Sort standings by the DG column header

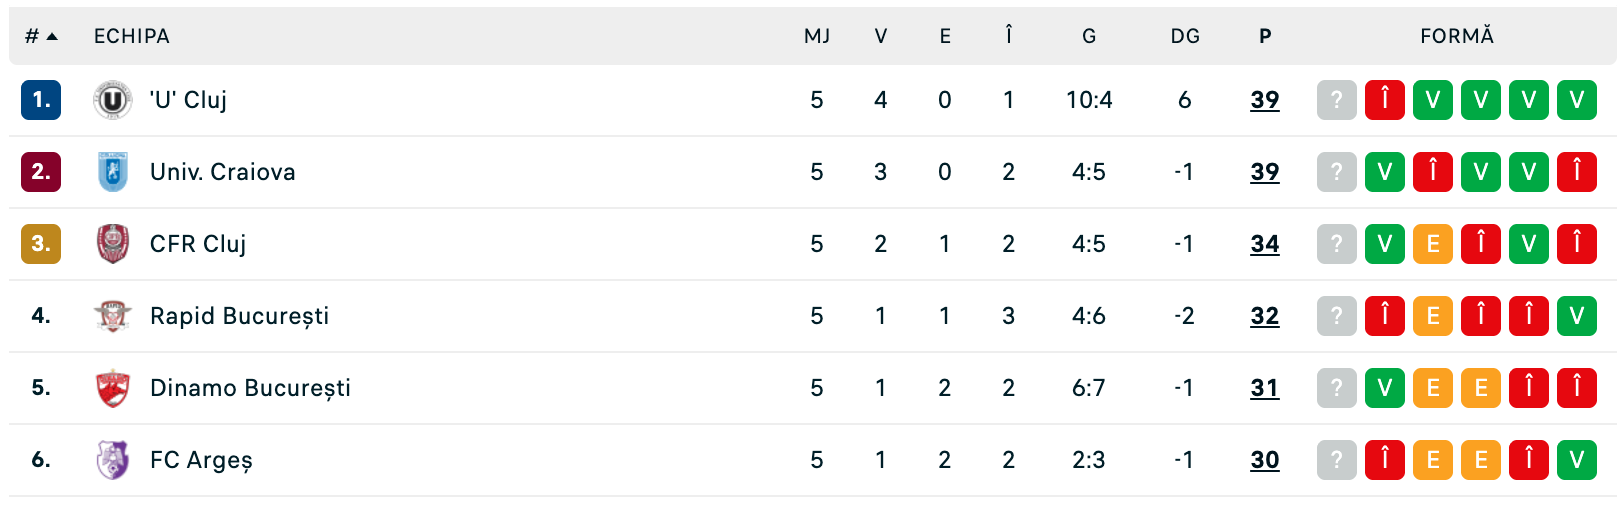[1185, 36]
